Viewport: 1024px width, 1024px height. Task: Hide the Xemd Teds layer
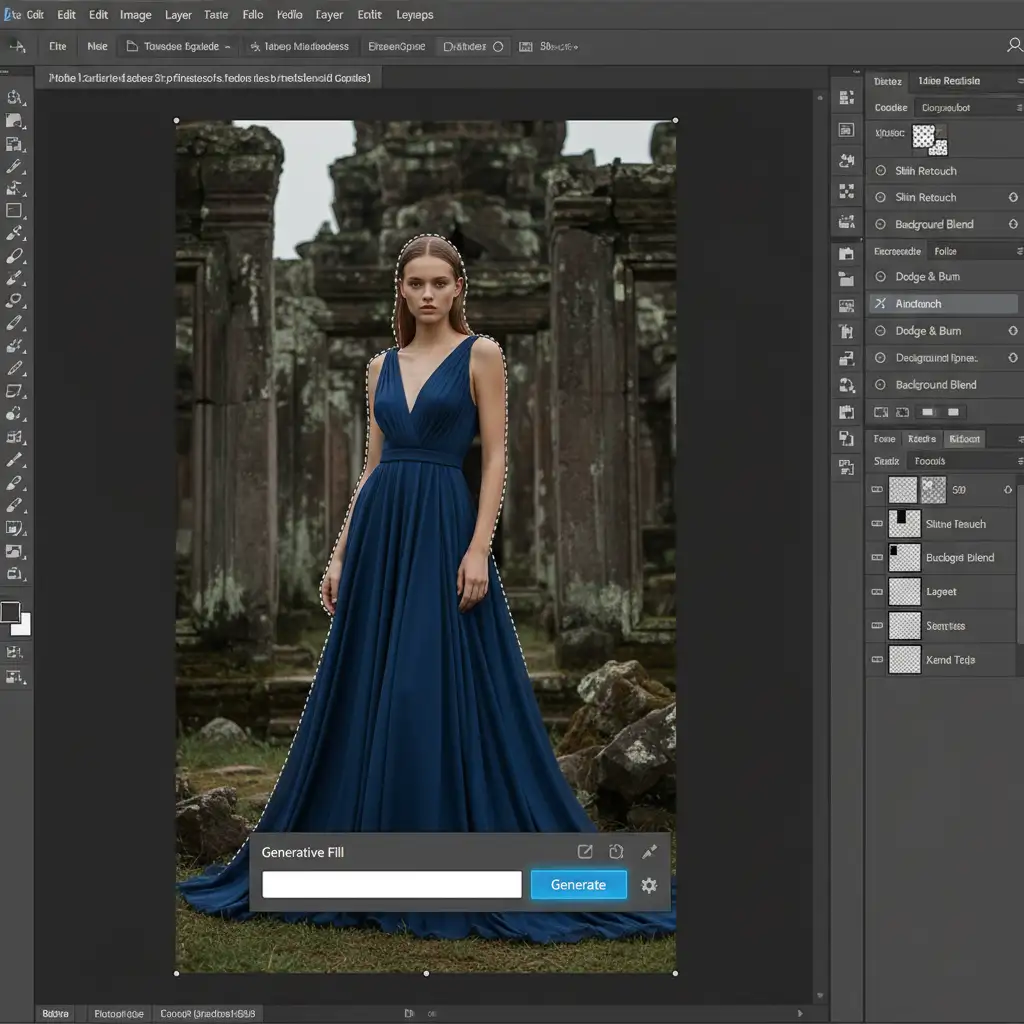click(x=877, y=660)
